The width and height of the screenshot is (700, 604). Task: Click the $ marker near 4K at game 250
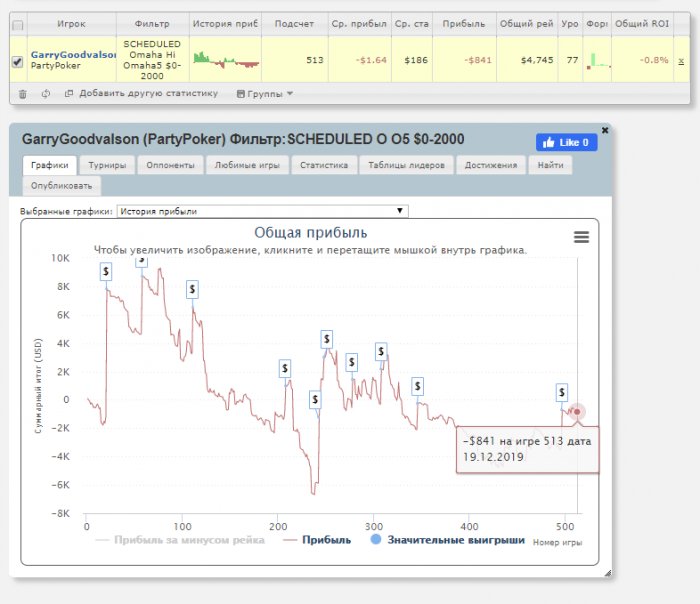click(x=327, y=340)
